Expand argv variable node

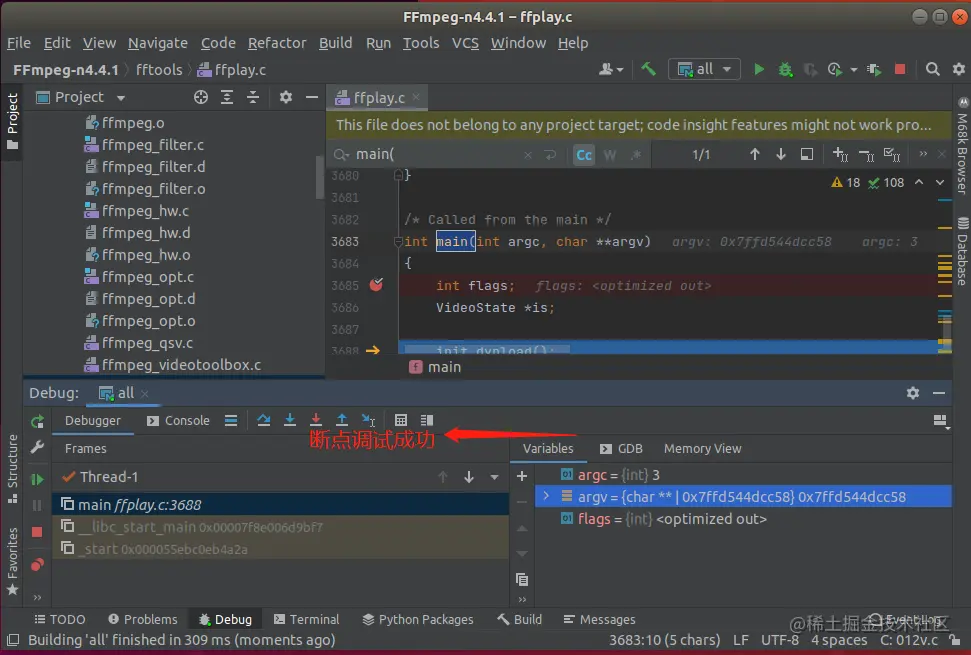coord(546,496)
